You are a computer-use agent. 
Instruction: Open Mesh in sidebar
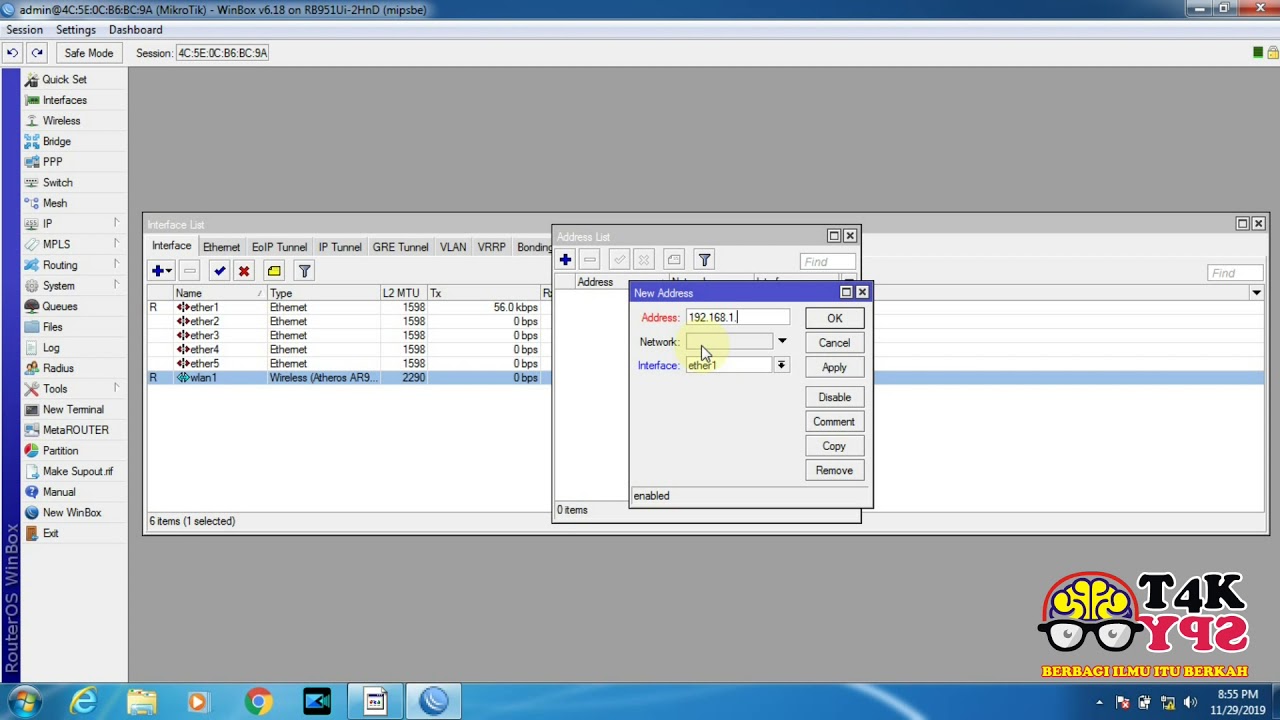(x=54, y=203)
